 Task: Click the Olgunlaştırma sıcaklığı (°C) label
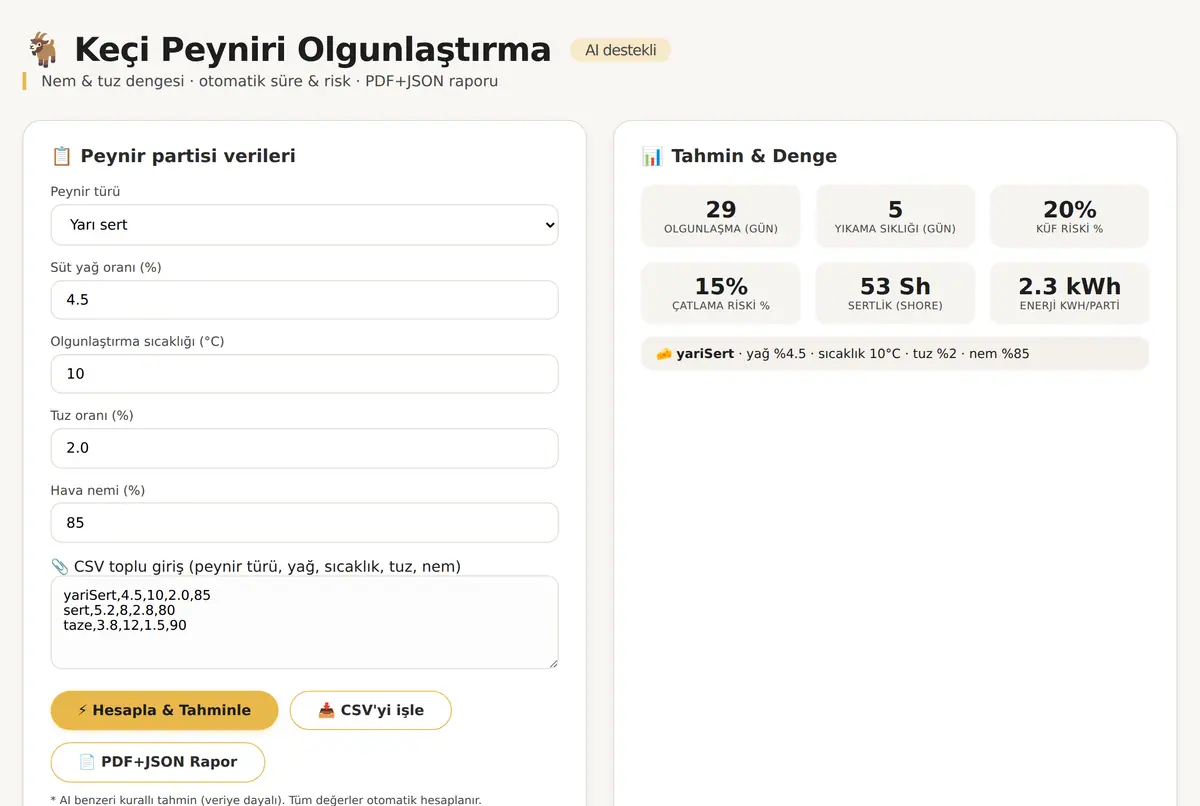tap(138, 341)
